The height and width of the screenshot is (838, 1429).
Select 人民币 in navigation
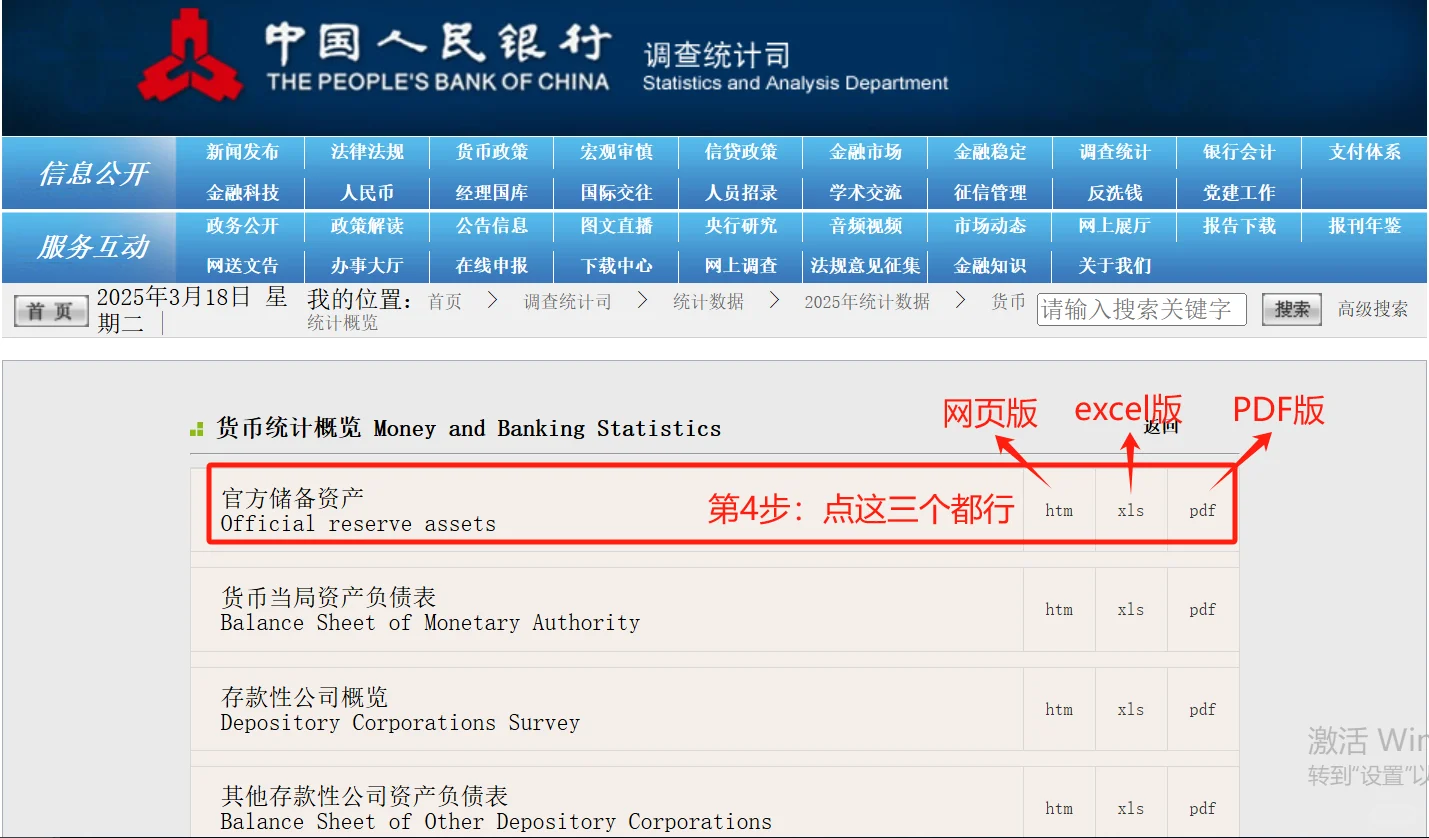pyautogui.click(x=367, y=192)
